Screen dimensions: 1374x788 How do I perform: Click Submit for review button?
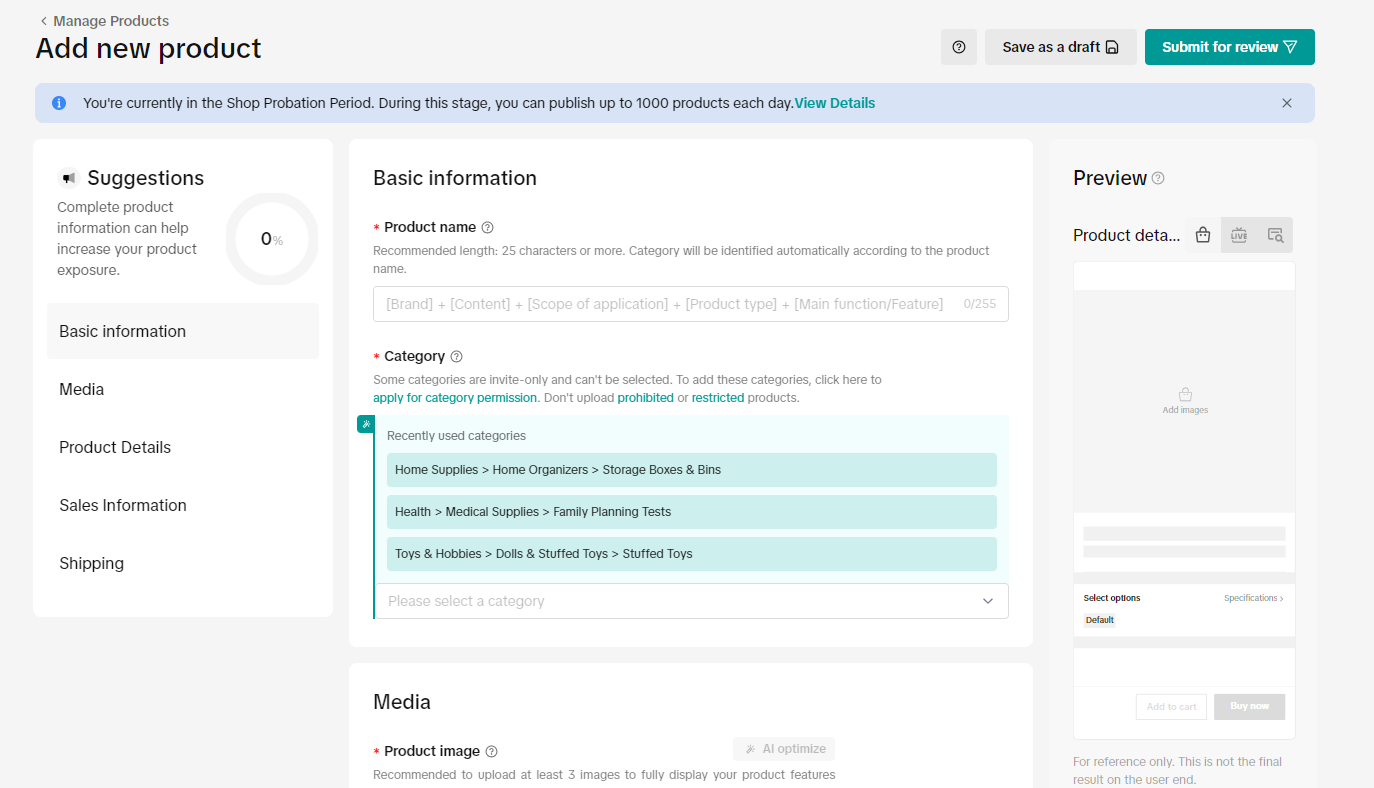tap(1229, 47)
